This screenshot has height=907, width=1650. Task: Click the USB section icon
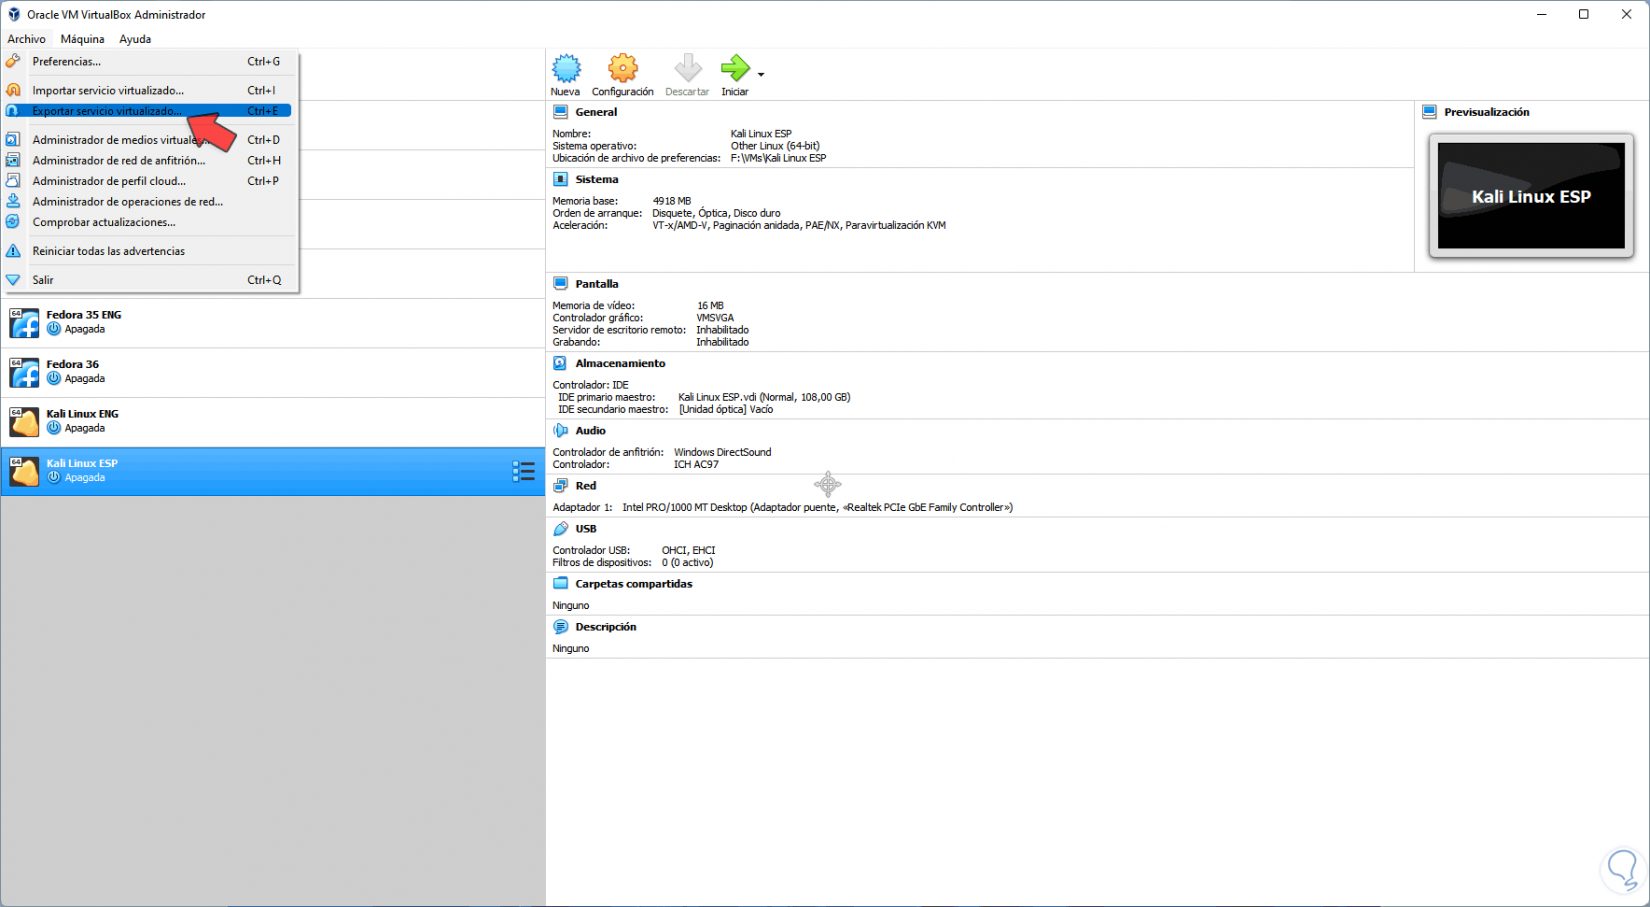[561, 529]
